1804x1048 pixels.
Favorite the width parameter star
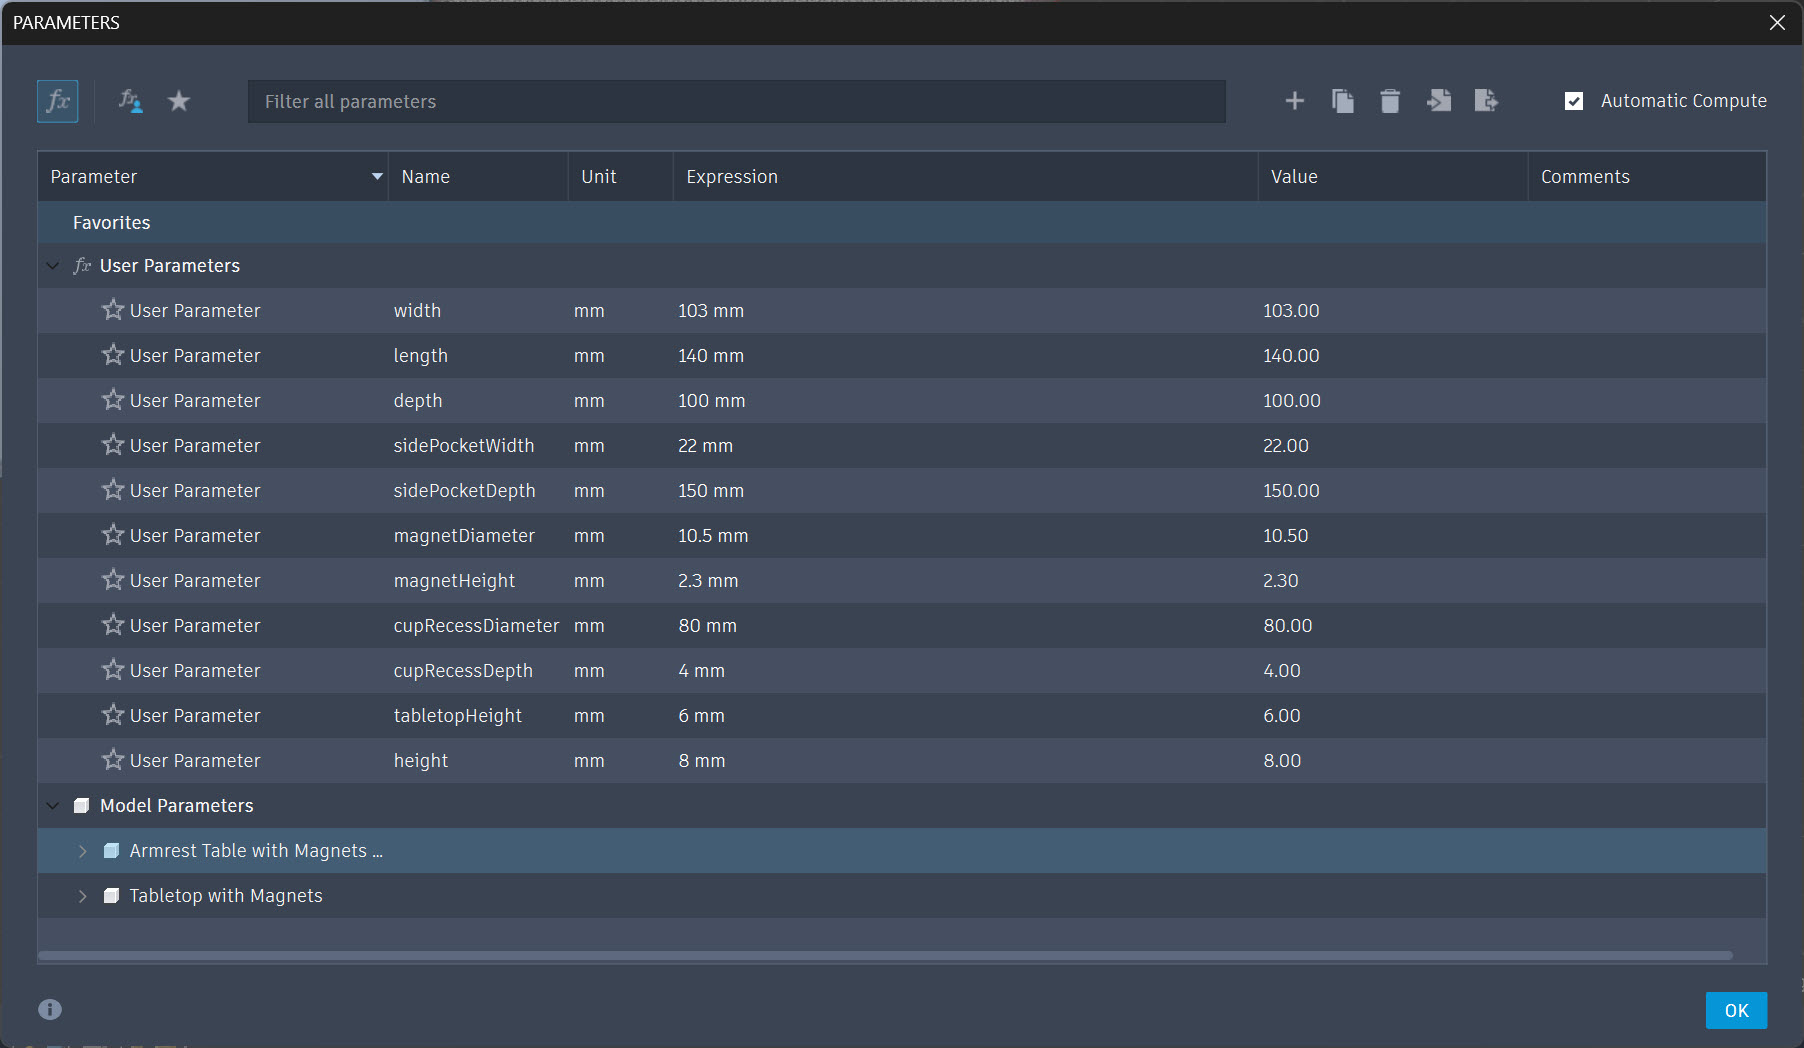click(113, 310)
